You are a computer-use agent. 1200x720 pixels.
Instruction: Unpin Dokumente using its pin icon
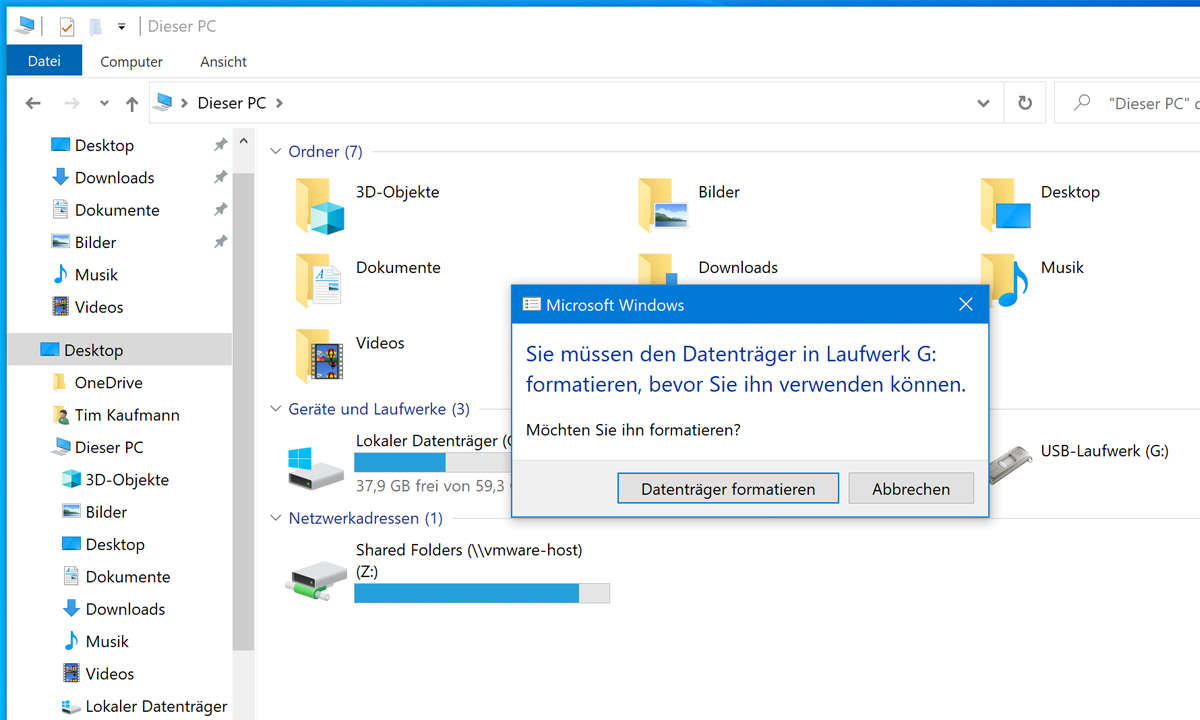220,210
